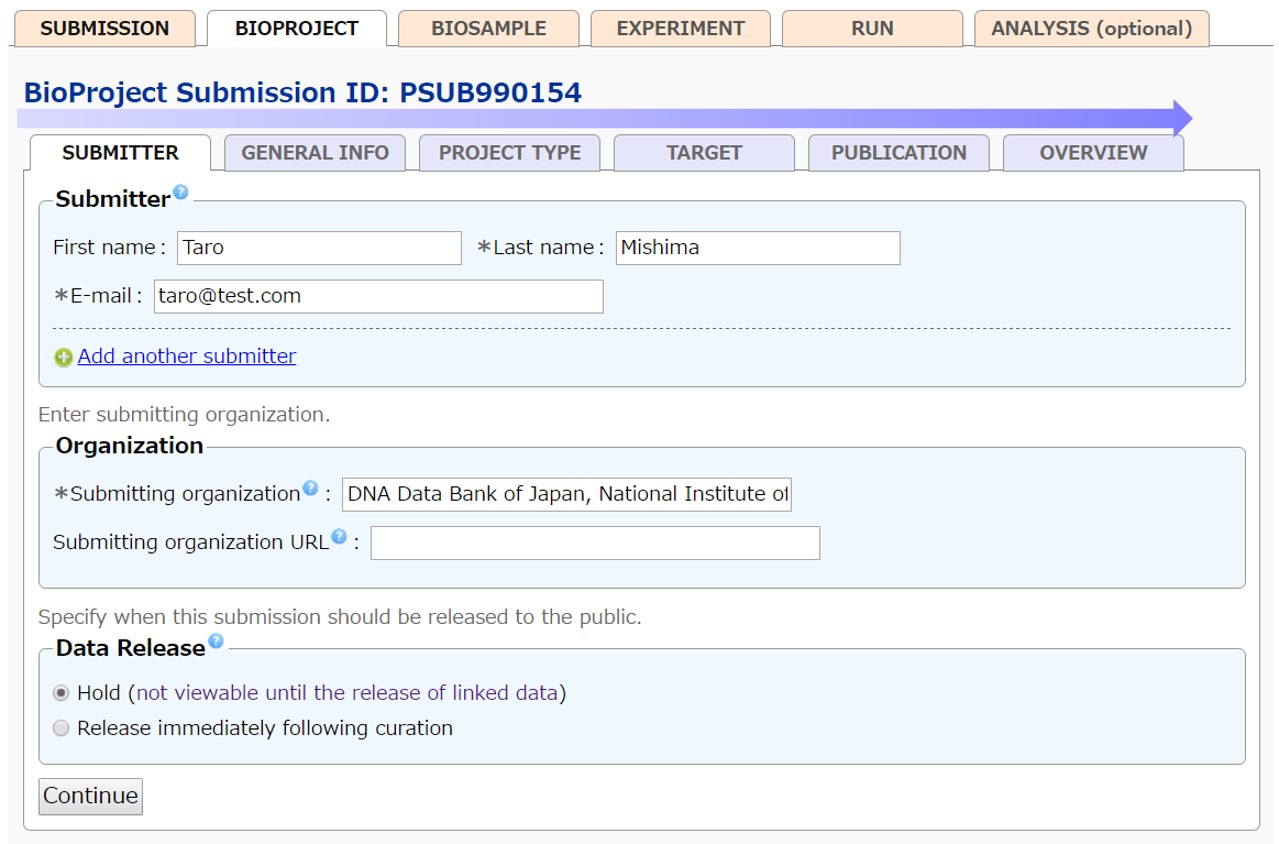Screen dimensions: 1279x844
Task: Click the Add another submitter link
Action: 186,357
